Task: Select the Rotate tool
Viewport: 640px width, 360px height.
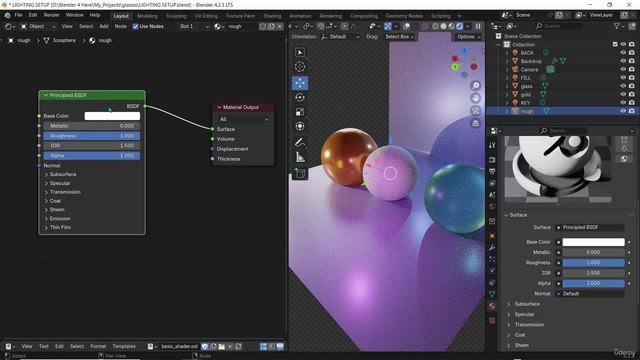Action: [x=300, y=97]
